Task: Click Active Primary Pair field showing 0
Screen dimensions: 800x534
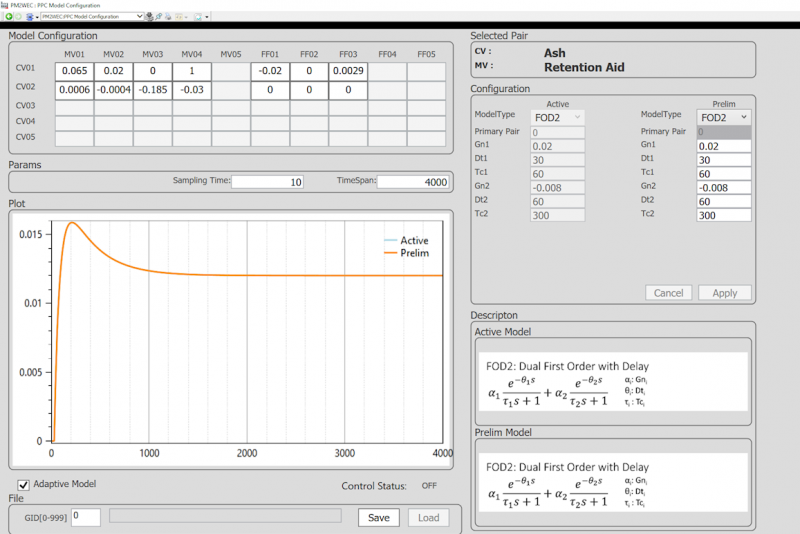Action: point(558,132)
